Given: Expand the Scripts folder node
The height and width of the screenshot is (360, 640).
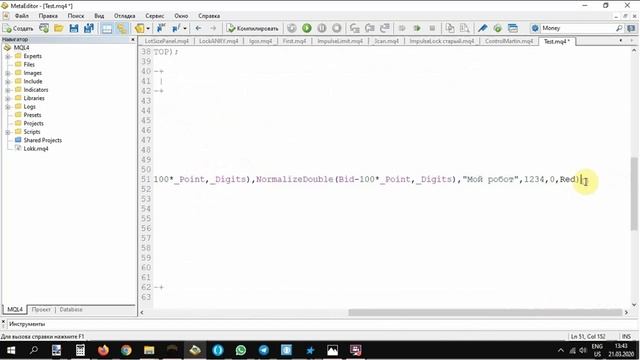Looking at the screenshot, I should click(8, 132).
